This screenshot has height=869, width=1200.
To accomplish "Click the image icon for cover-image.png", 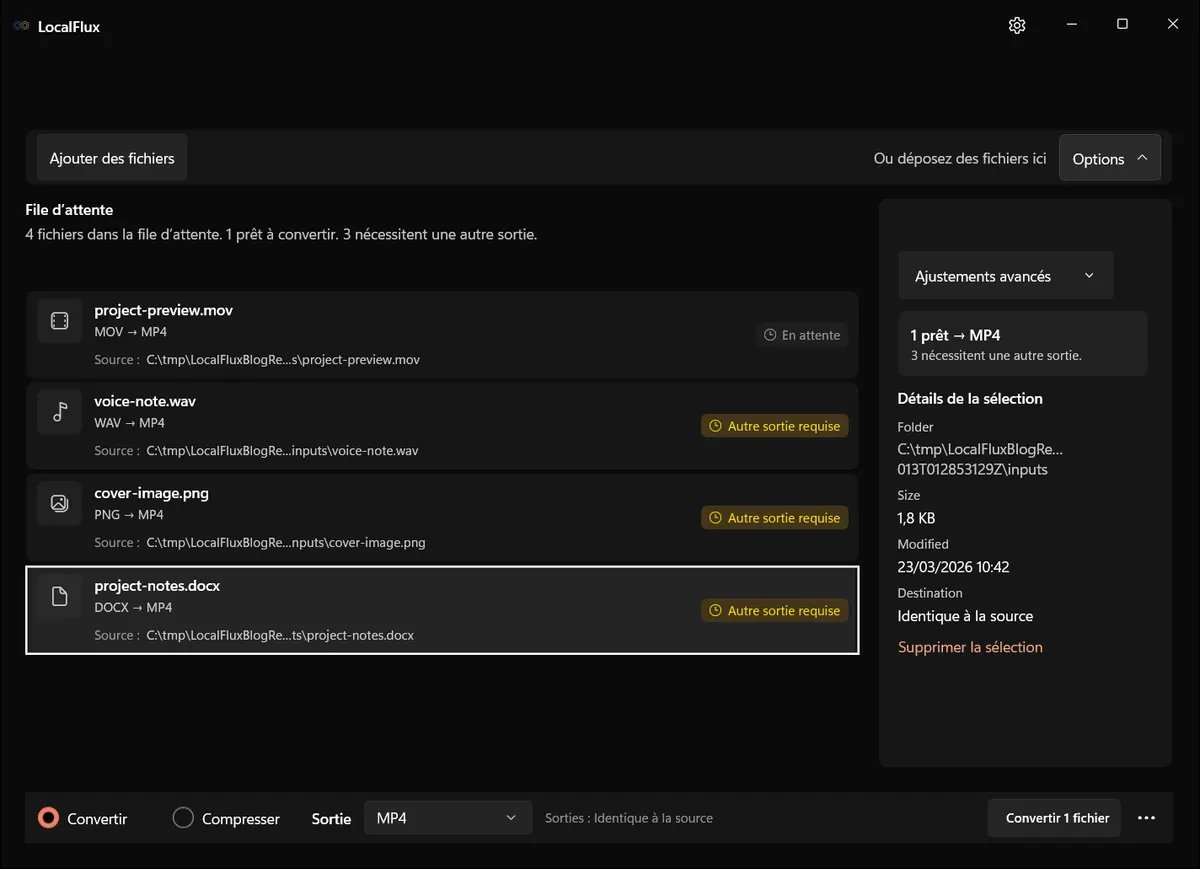I will coord(59,504).
